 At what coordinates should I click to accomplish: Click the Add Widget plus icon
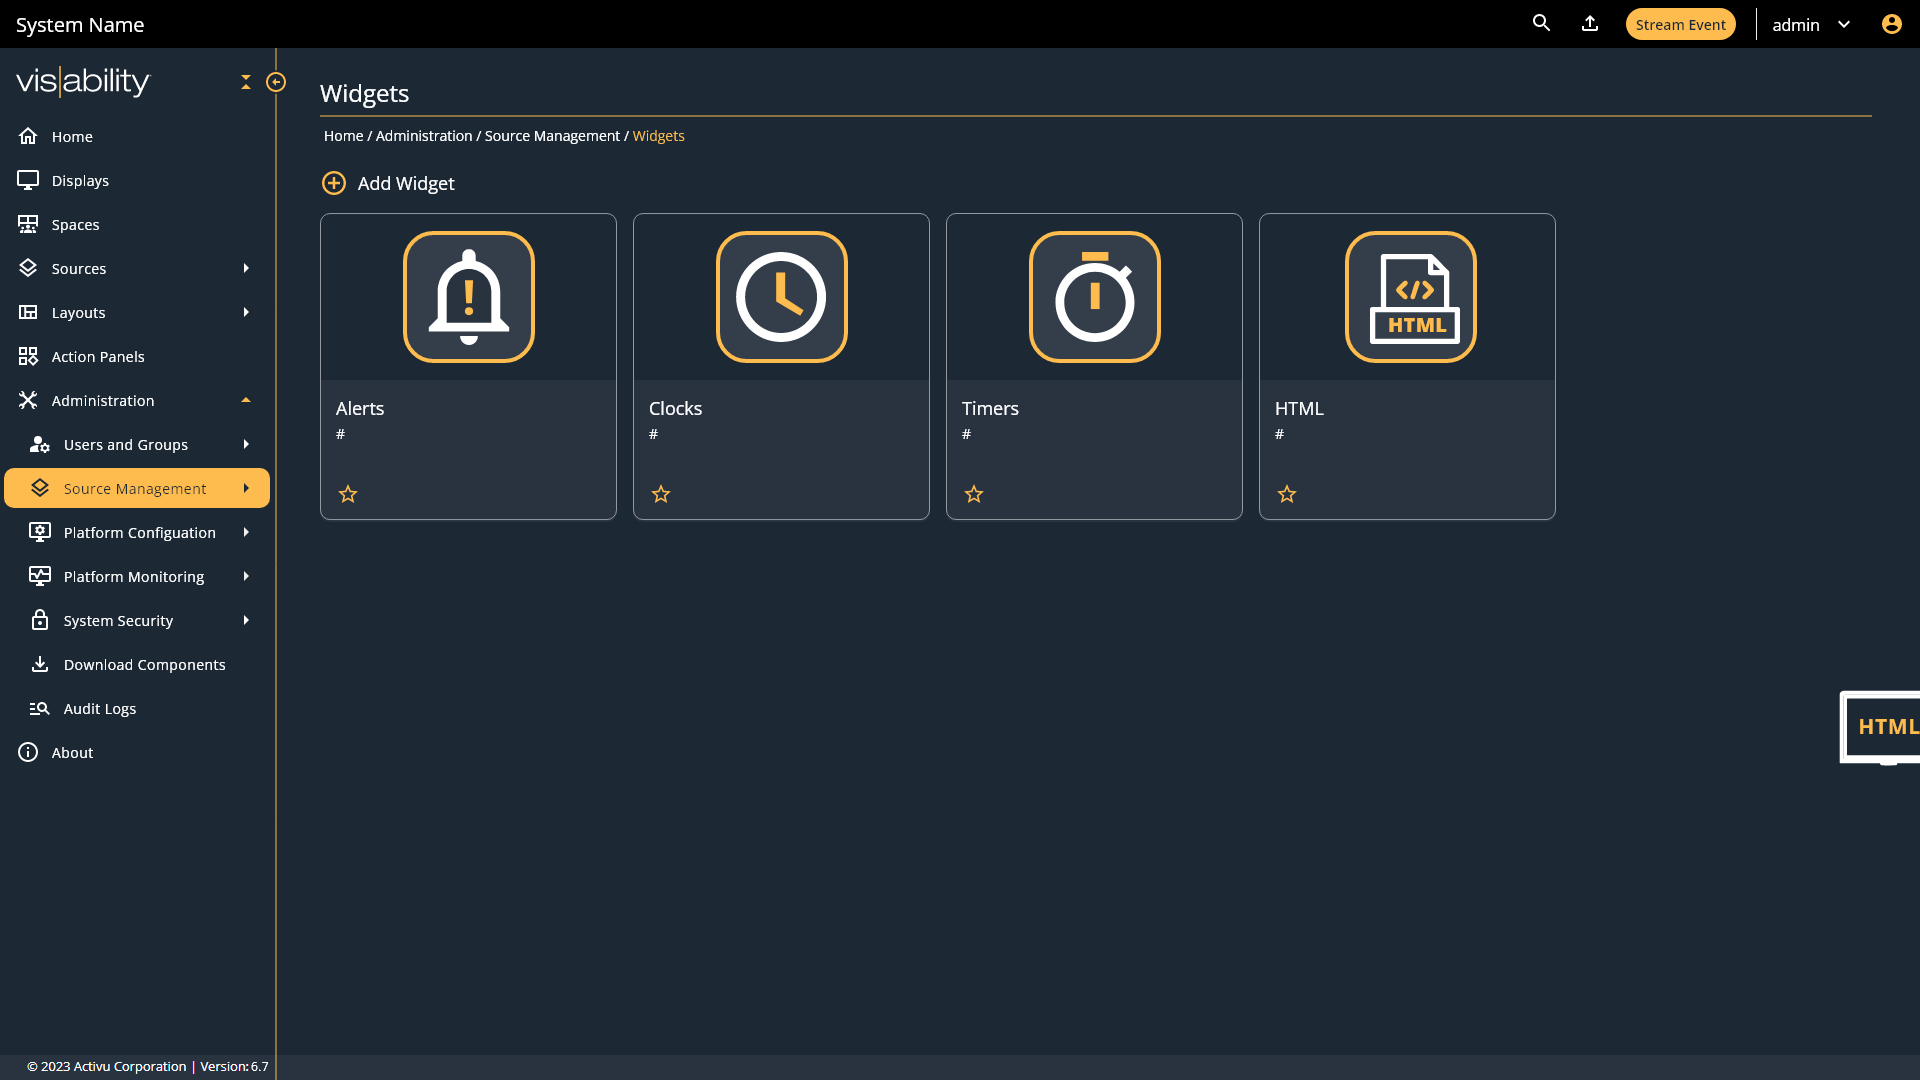[334, 183]
